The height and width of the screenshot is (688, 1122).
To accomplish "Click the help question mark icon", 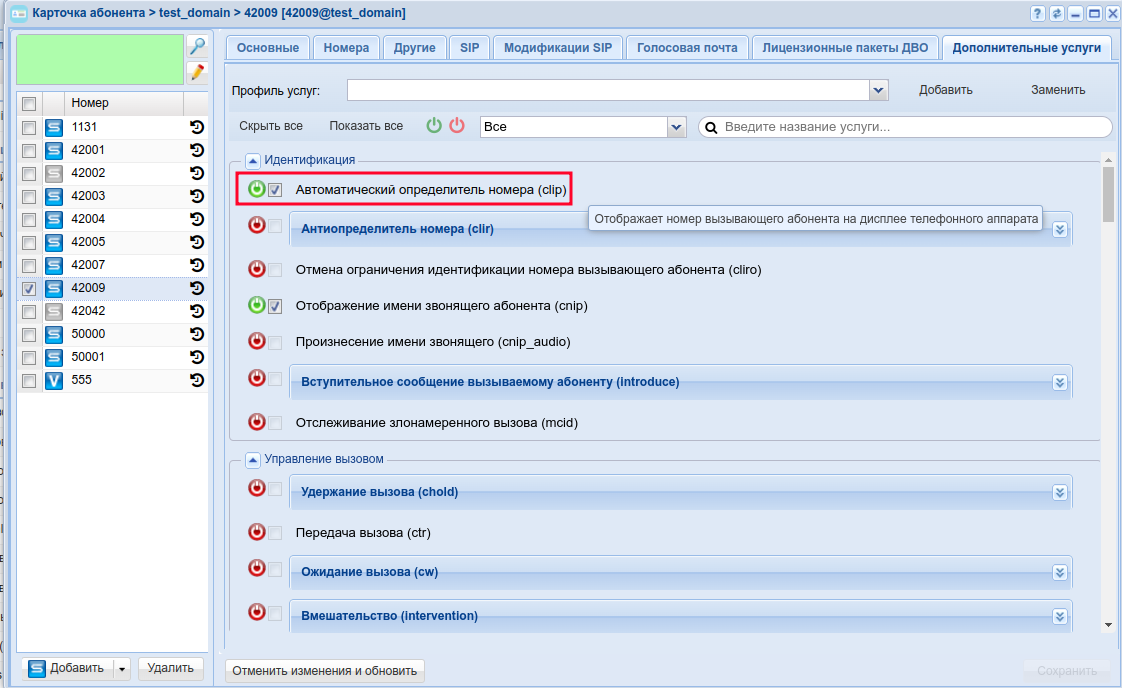I will (1037, 14).
